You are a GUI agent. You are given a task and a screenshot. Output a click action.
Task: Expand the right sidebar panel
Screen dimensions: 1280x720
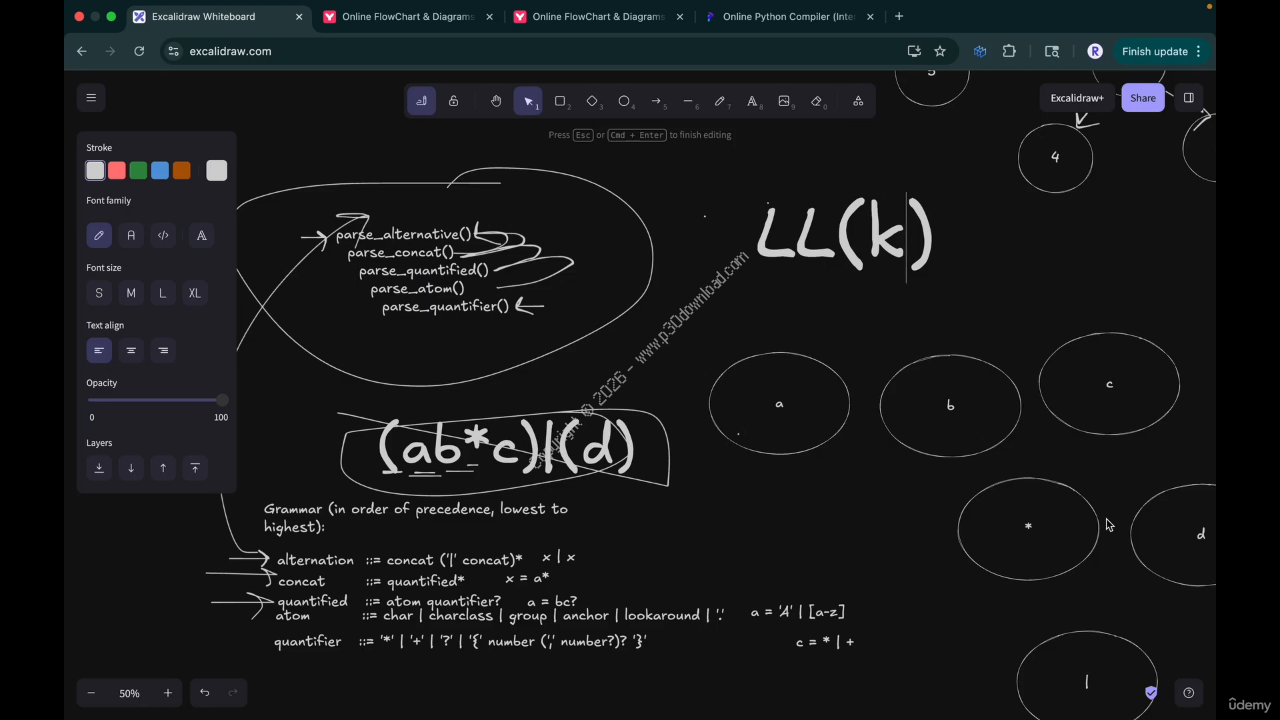point(1189,98)
